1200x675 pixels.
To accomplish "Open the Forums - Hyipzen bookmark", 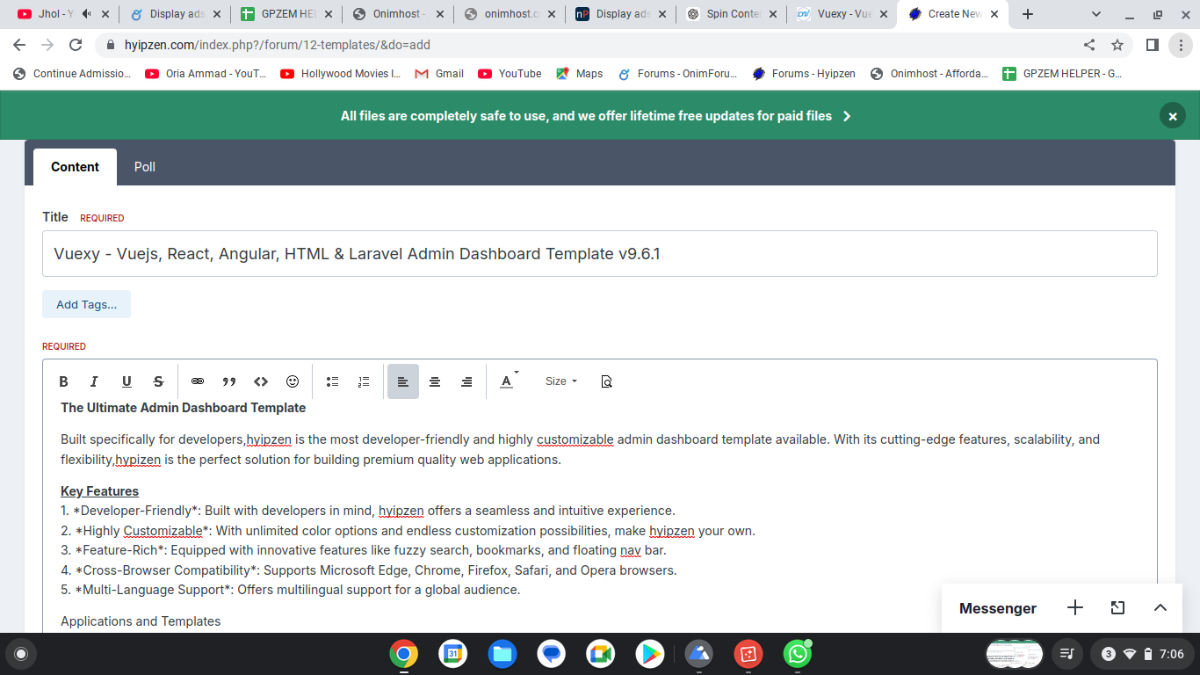I will point(804,74).
